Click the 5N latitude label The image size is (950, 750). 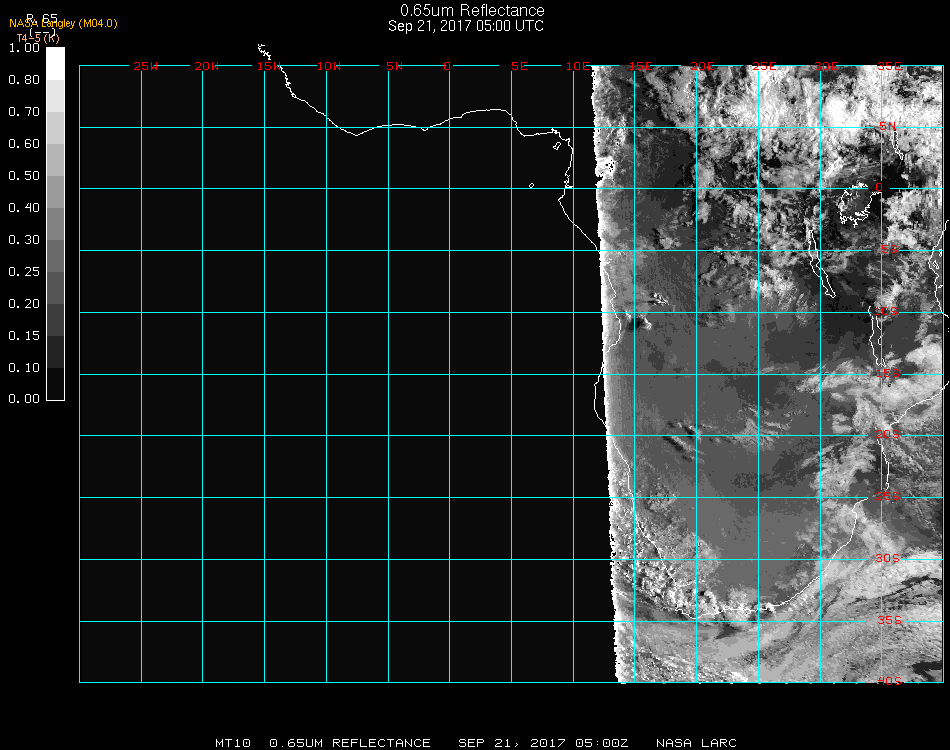click(x=888, y=126)
